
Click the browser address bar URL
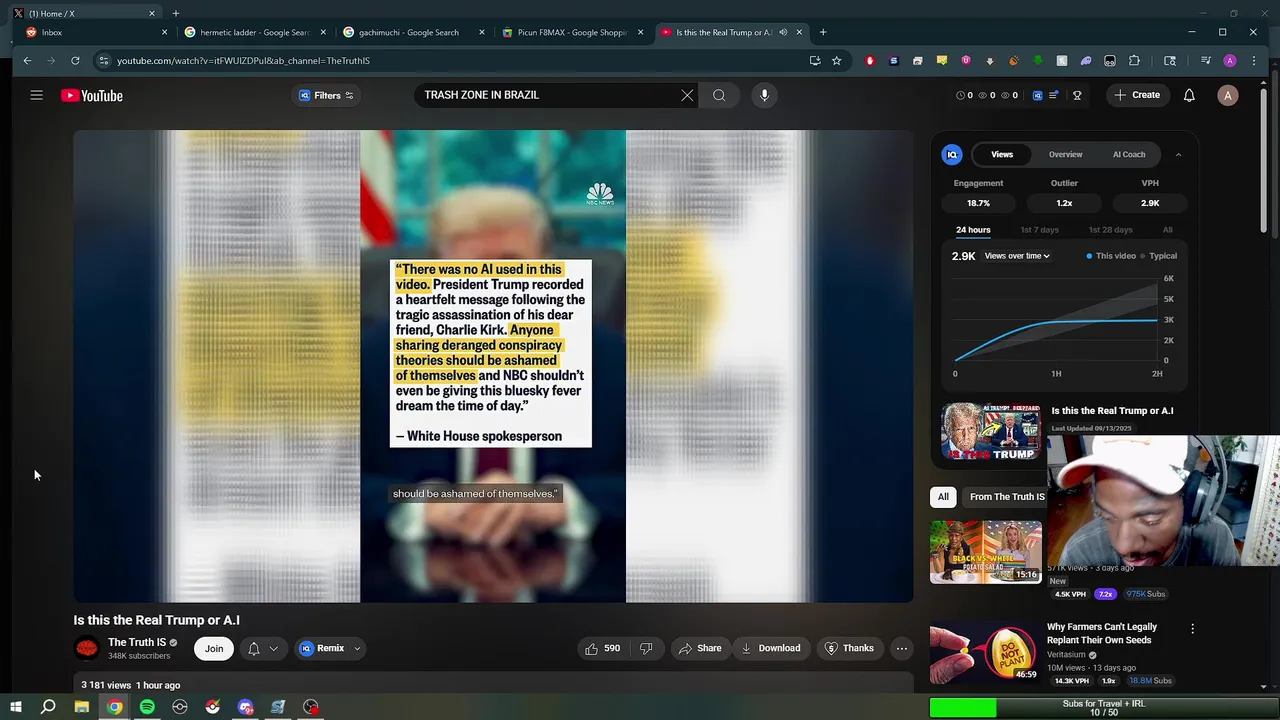coord(243,60)
